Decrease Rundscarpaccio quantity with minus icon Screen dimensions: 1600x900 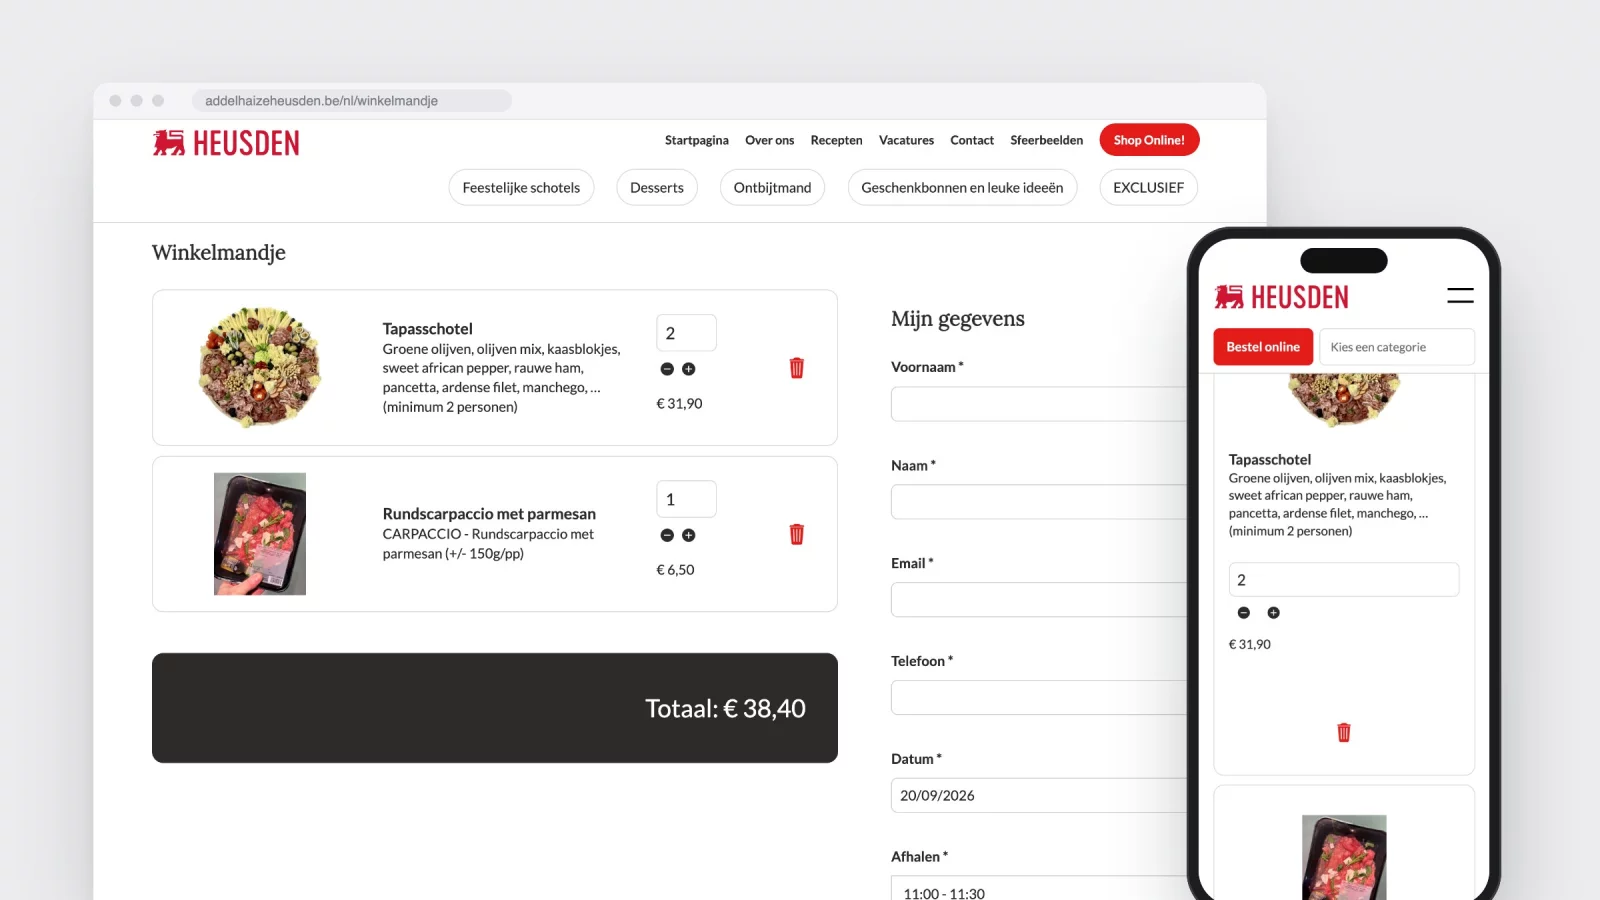pyautogui.click(x=667, y=535)
